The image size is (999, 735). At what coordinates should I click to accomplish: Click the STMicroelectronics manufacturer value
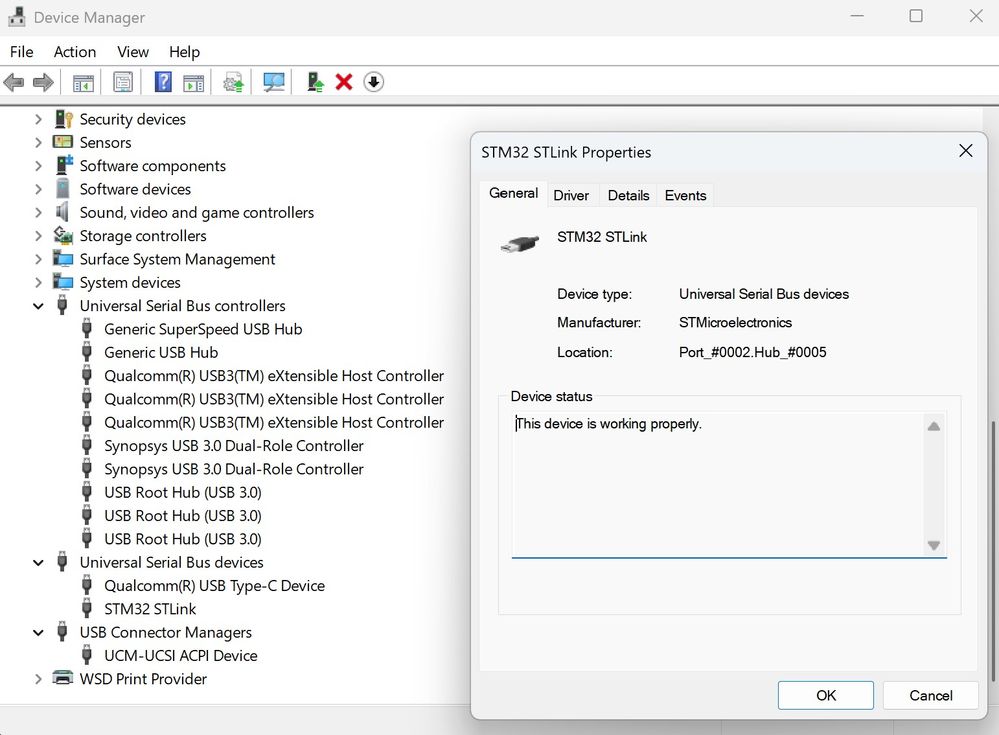(735, 322)
